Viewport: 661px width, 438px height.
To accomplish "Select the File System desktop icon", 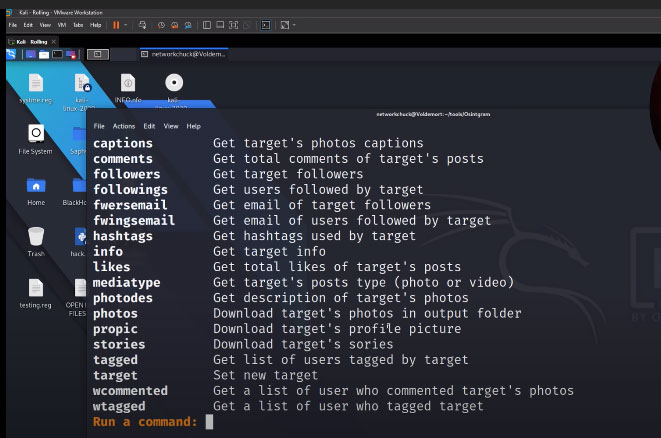I will coord(36,140).
